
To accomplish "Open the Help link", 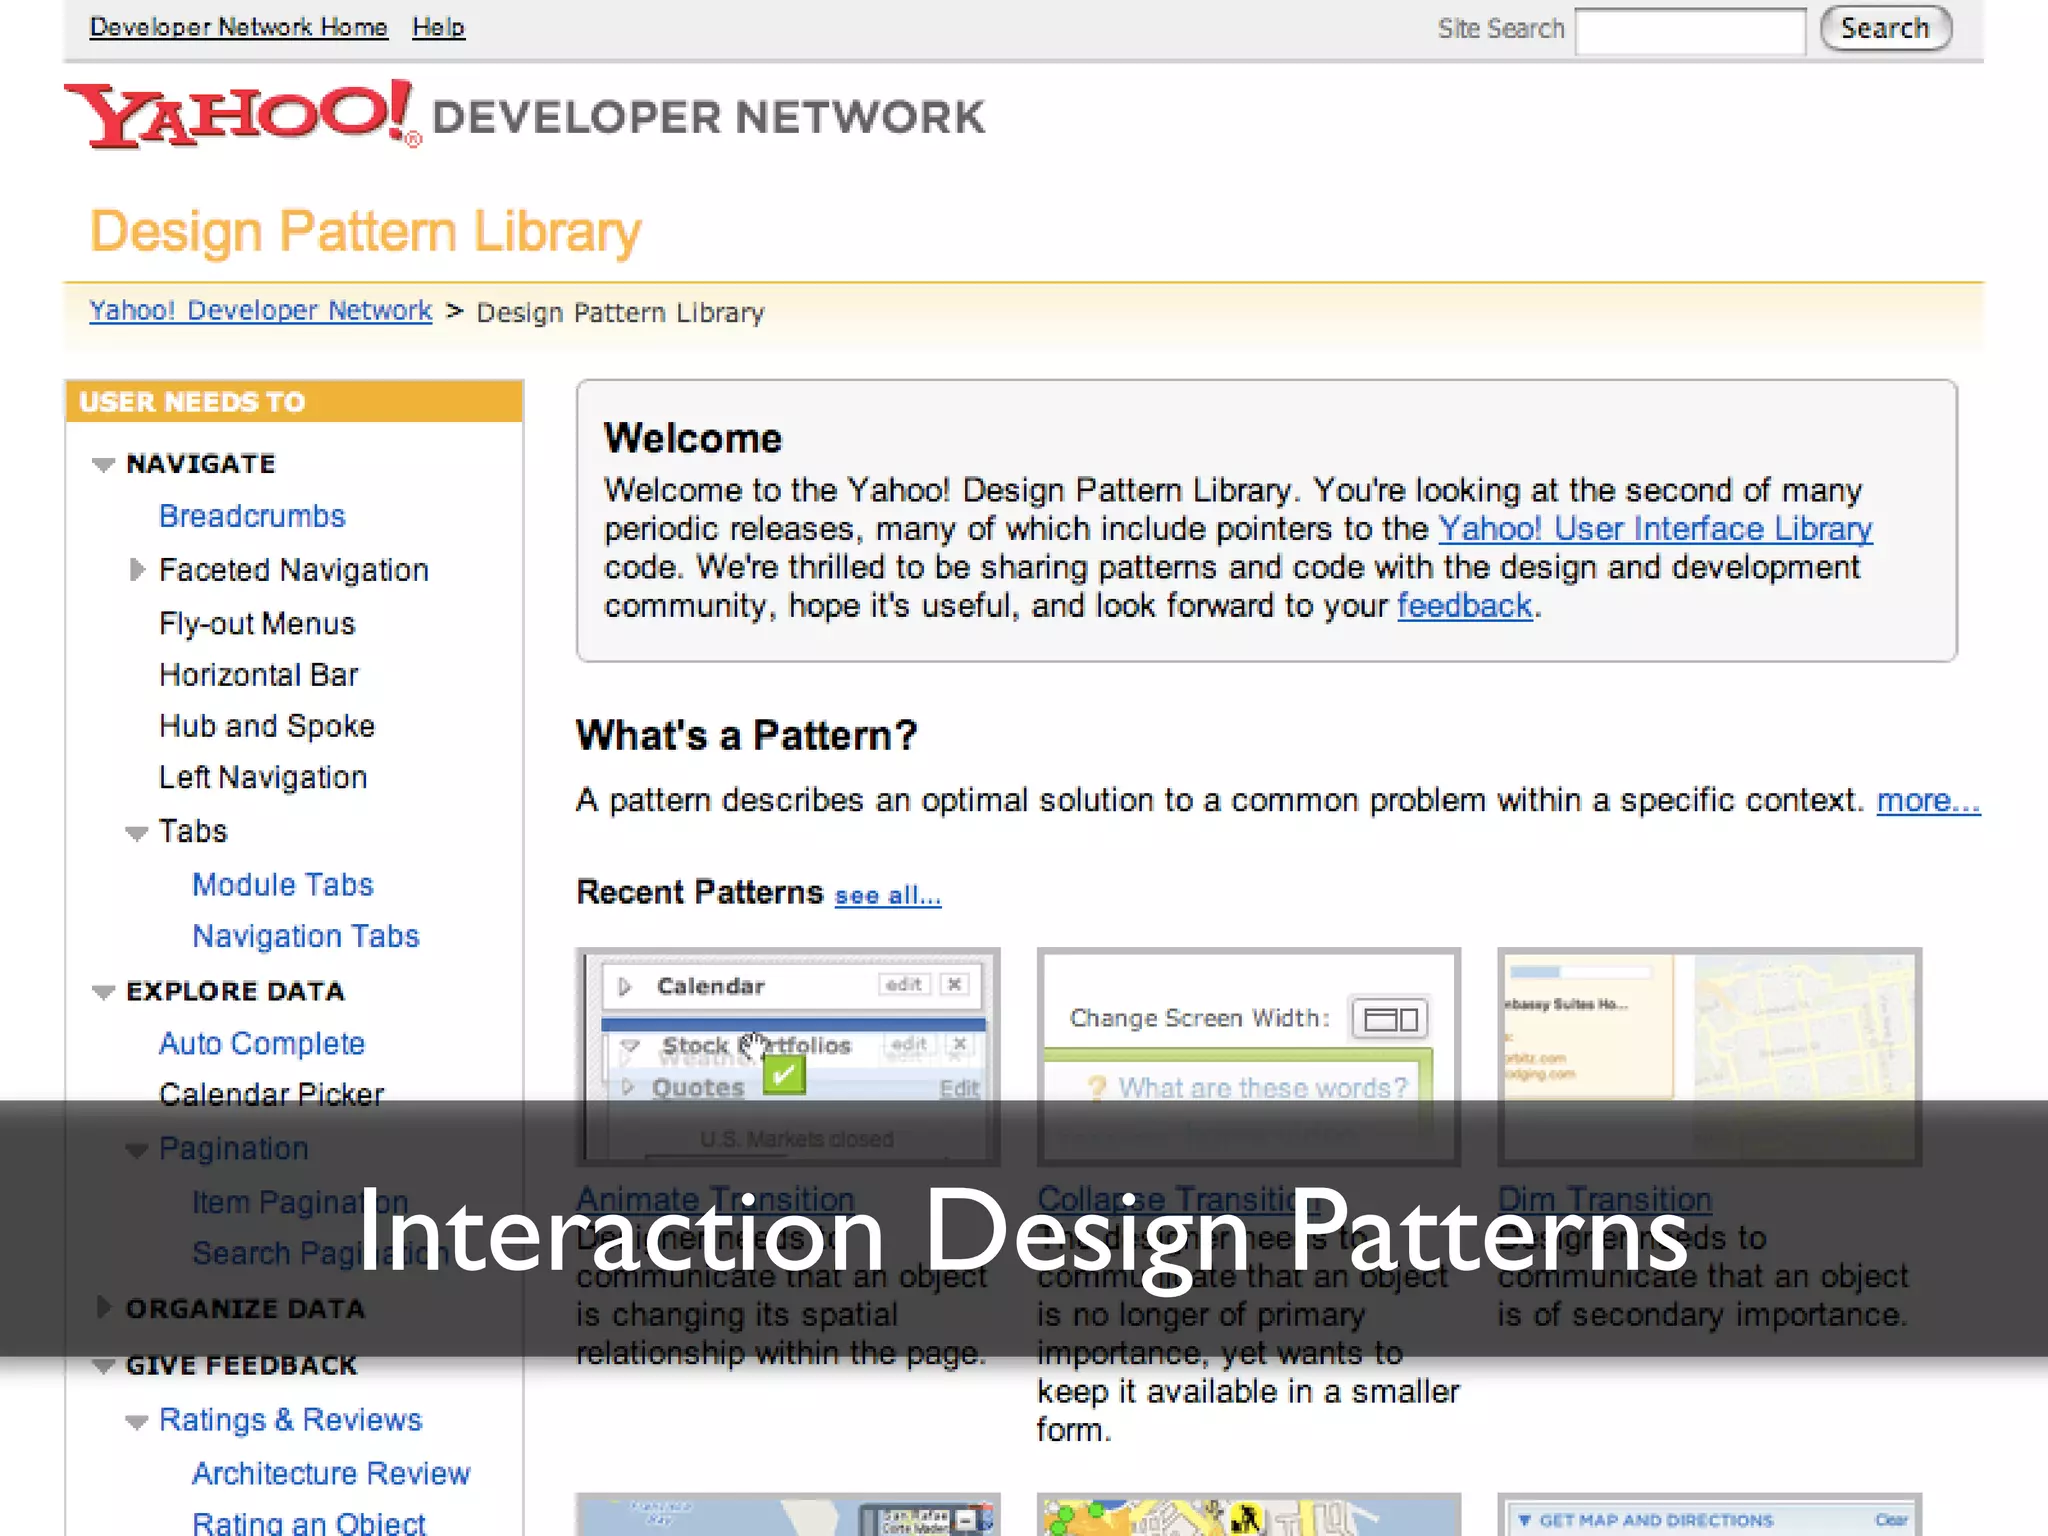I will [x=438, y=27].
